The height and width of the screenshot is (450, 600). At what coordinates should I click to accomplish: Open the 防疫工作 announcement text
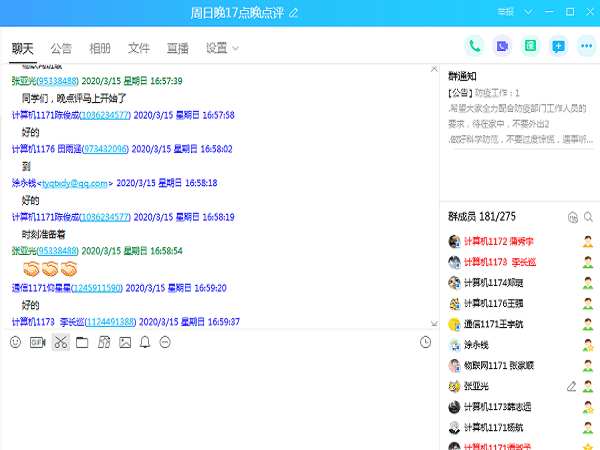(x=520, y=116)
